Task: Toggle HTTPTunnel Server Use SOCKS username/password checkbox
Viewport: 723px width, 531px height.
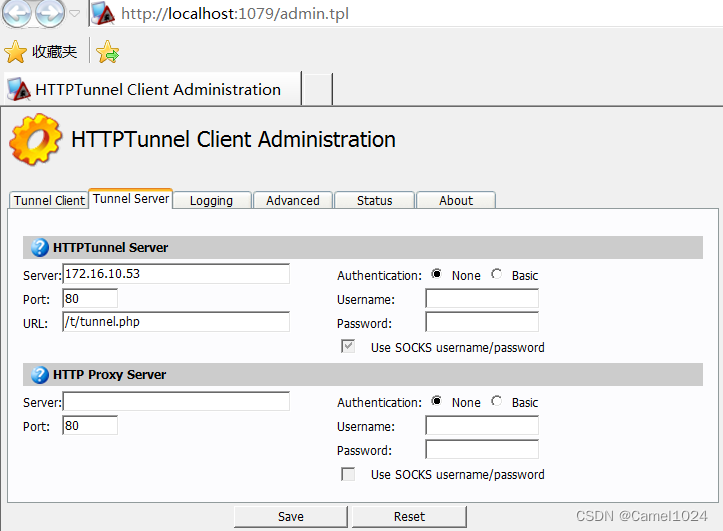Action: click(x=348, y=346)
